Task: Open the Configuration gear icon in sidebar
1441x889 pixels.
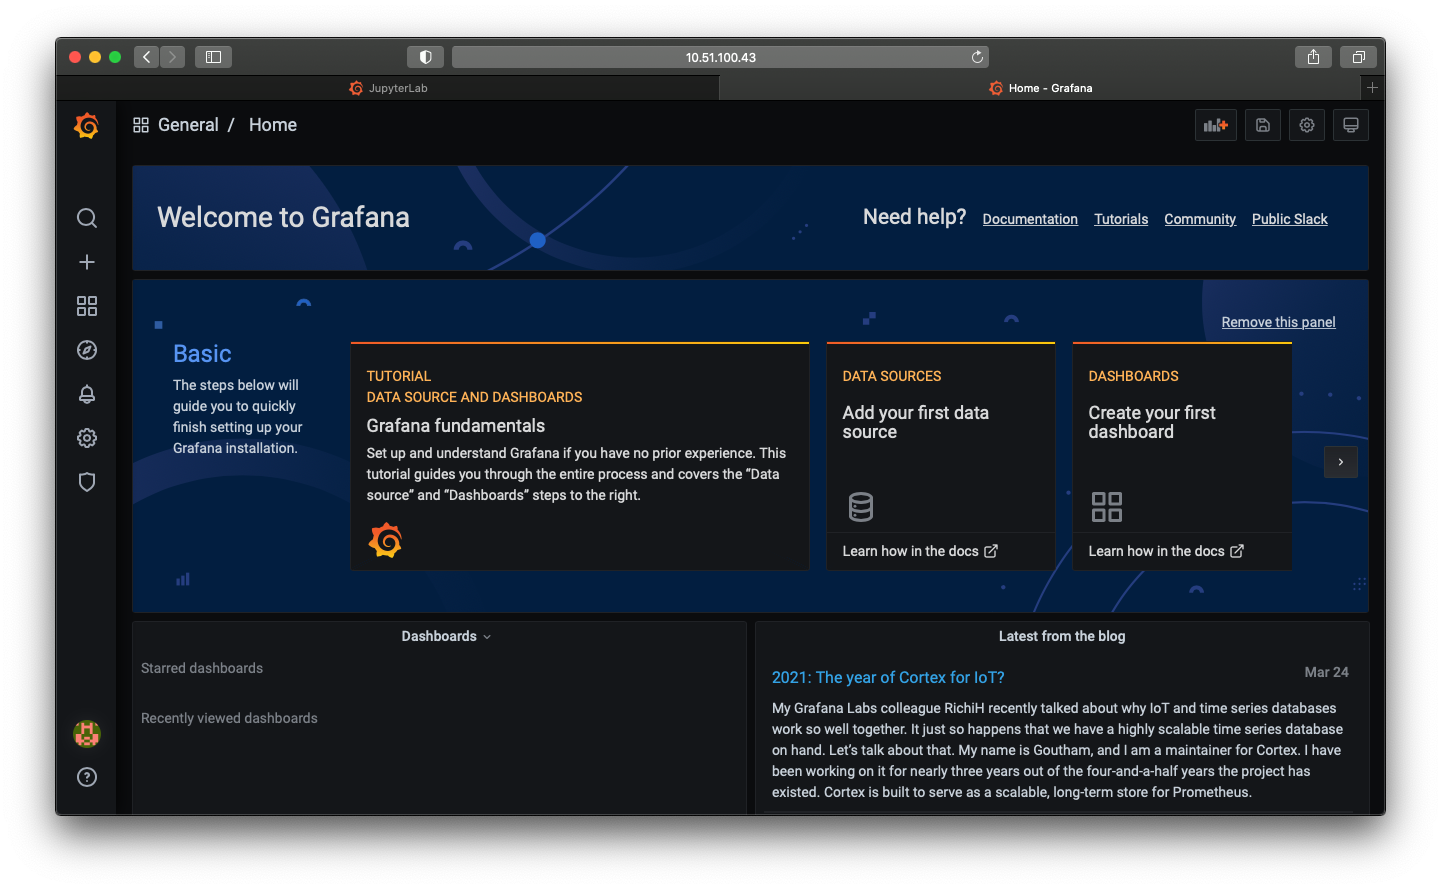Action: tap(87, 438)
